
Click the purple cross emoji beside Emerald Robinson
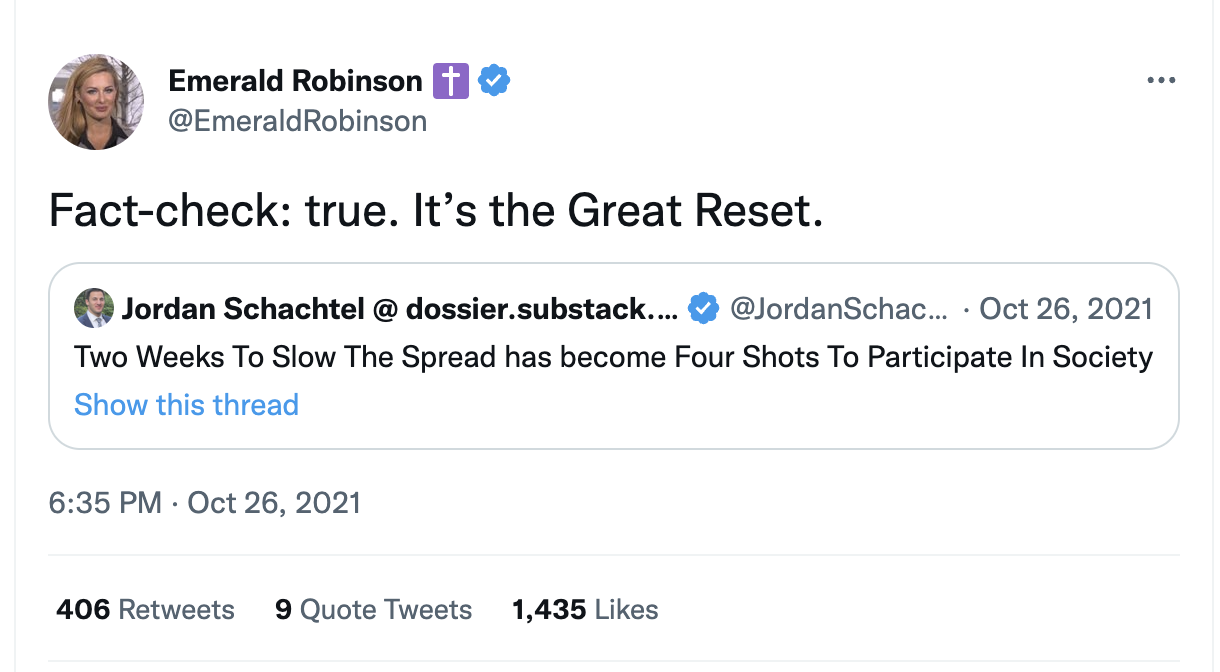click(450, 81)
